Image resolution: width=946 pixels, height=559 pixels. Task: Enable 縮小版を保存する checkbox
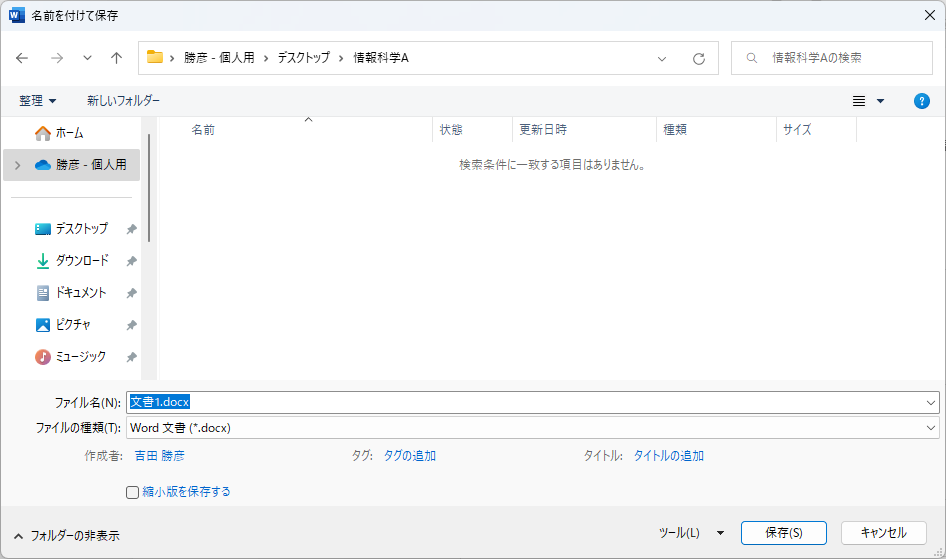[x=132, y=492]
